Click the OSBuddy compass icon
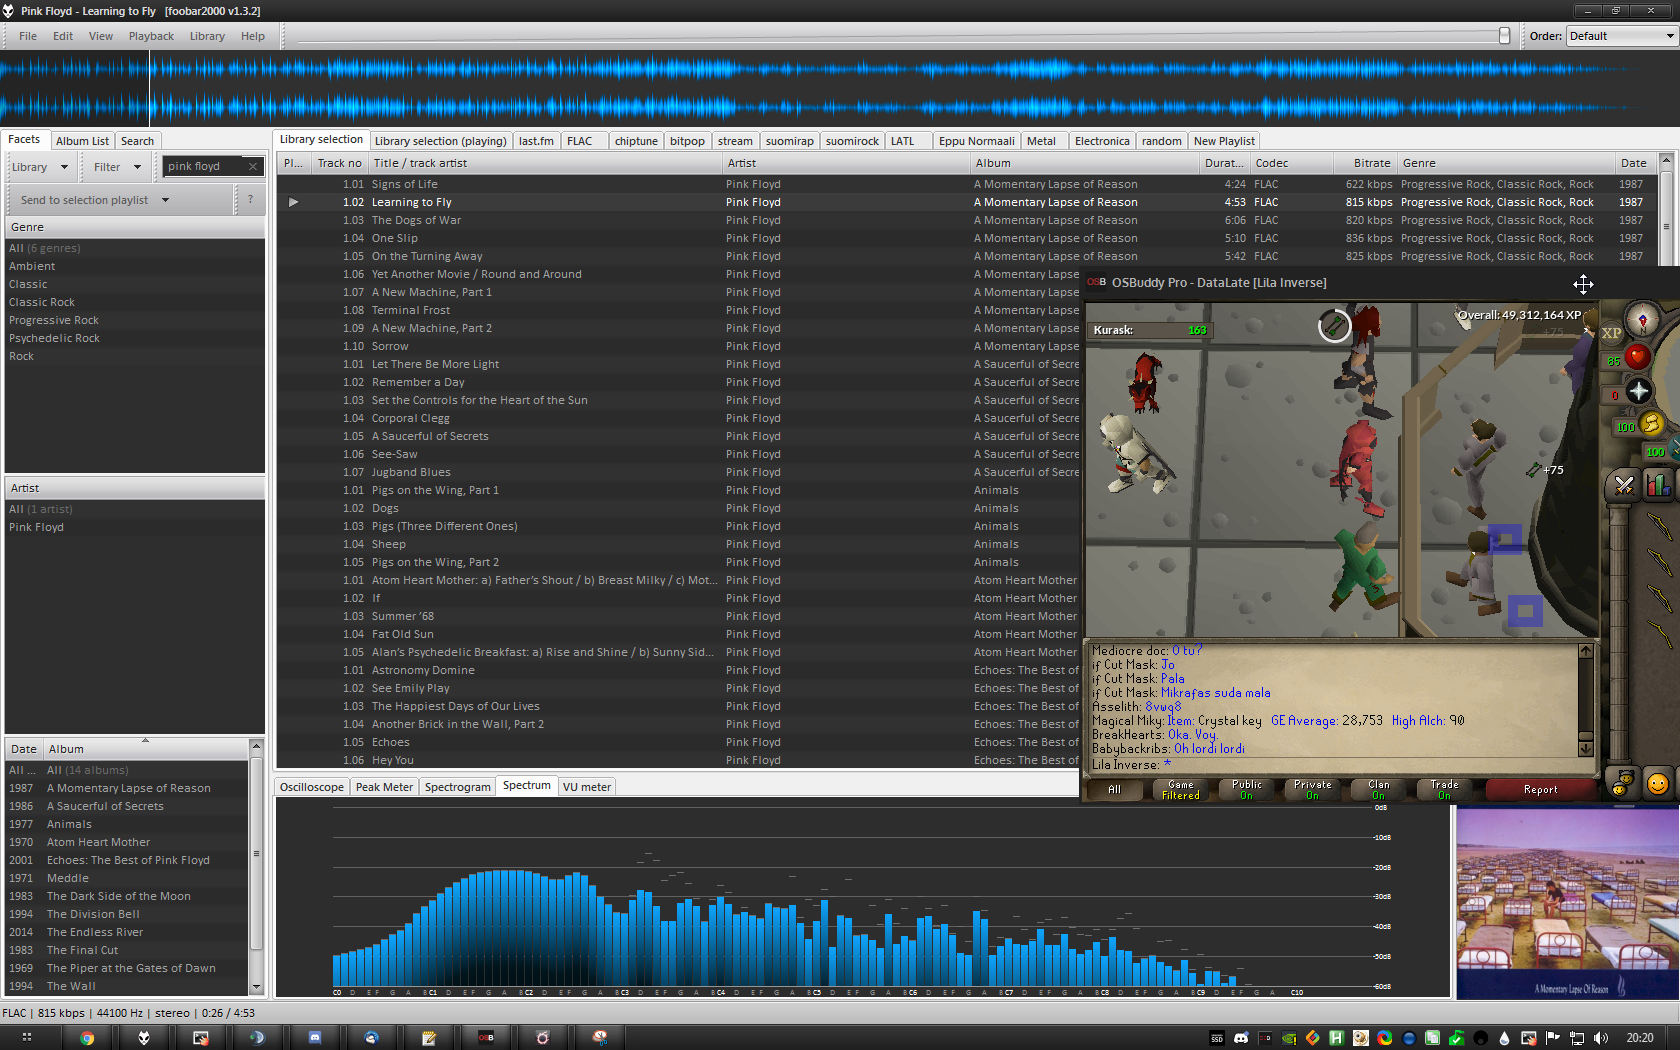1680x1050 pixels. tap(1642, 320)
